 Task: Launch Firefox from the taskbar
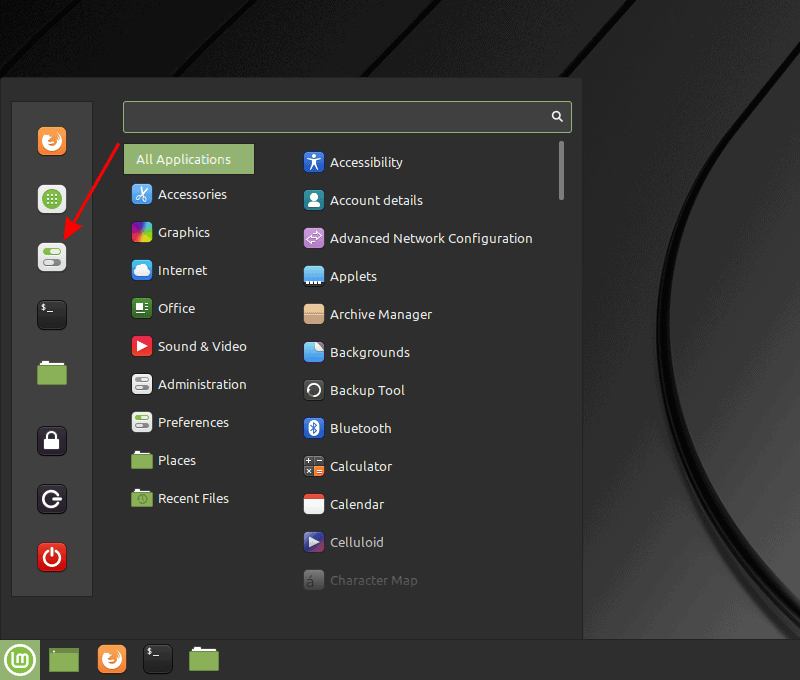pyautogui.click(x=111, y=659)
